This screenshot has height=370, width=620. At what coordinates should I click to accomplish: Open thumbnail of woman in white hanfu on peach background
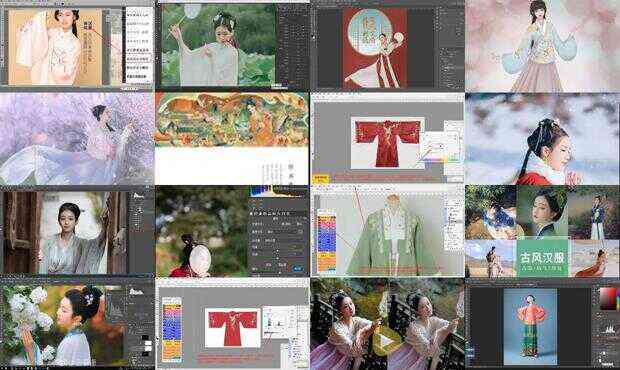77,46
